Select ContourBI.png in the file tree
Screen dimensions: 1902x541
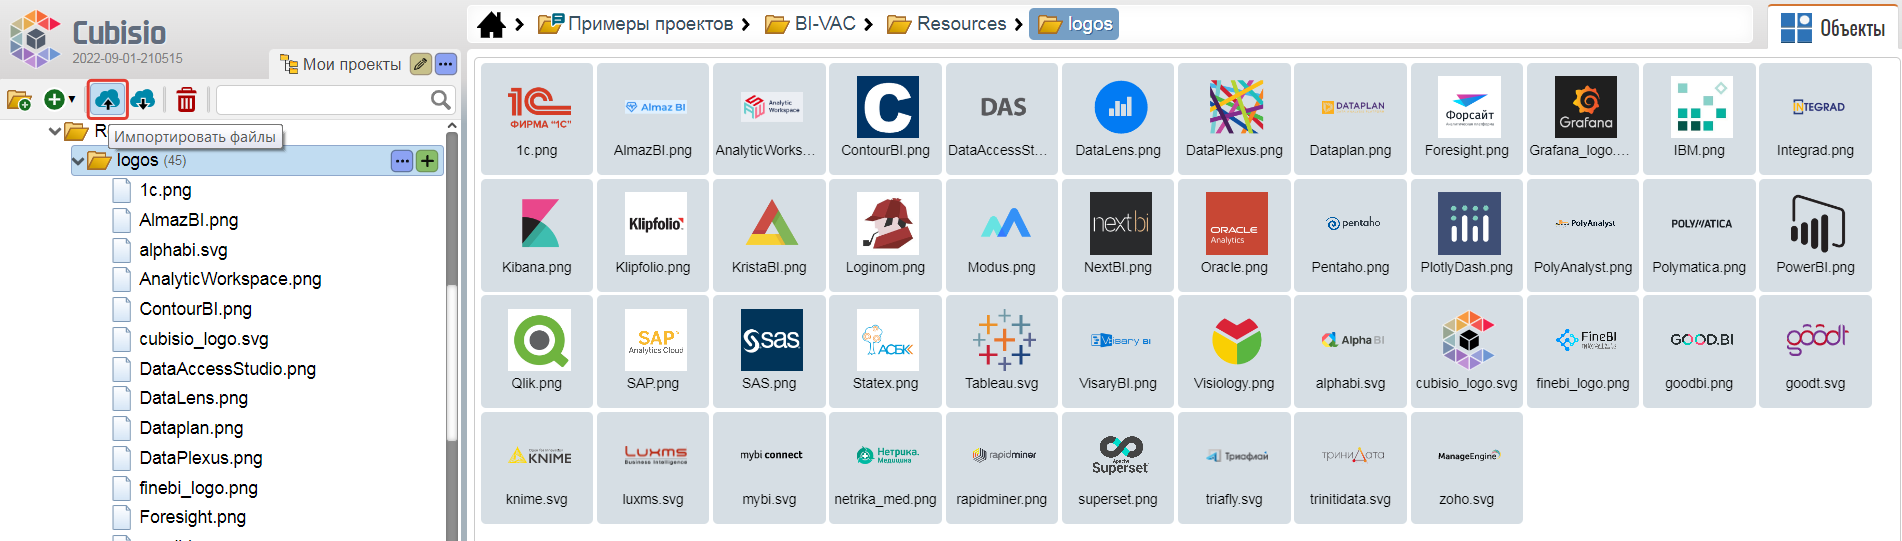point(195,309)
